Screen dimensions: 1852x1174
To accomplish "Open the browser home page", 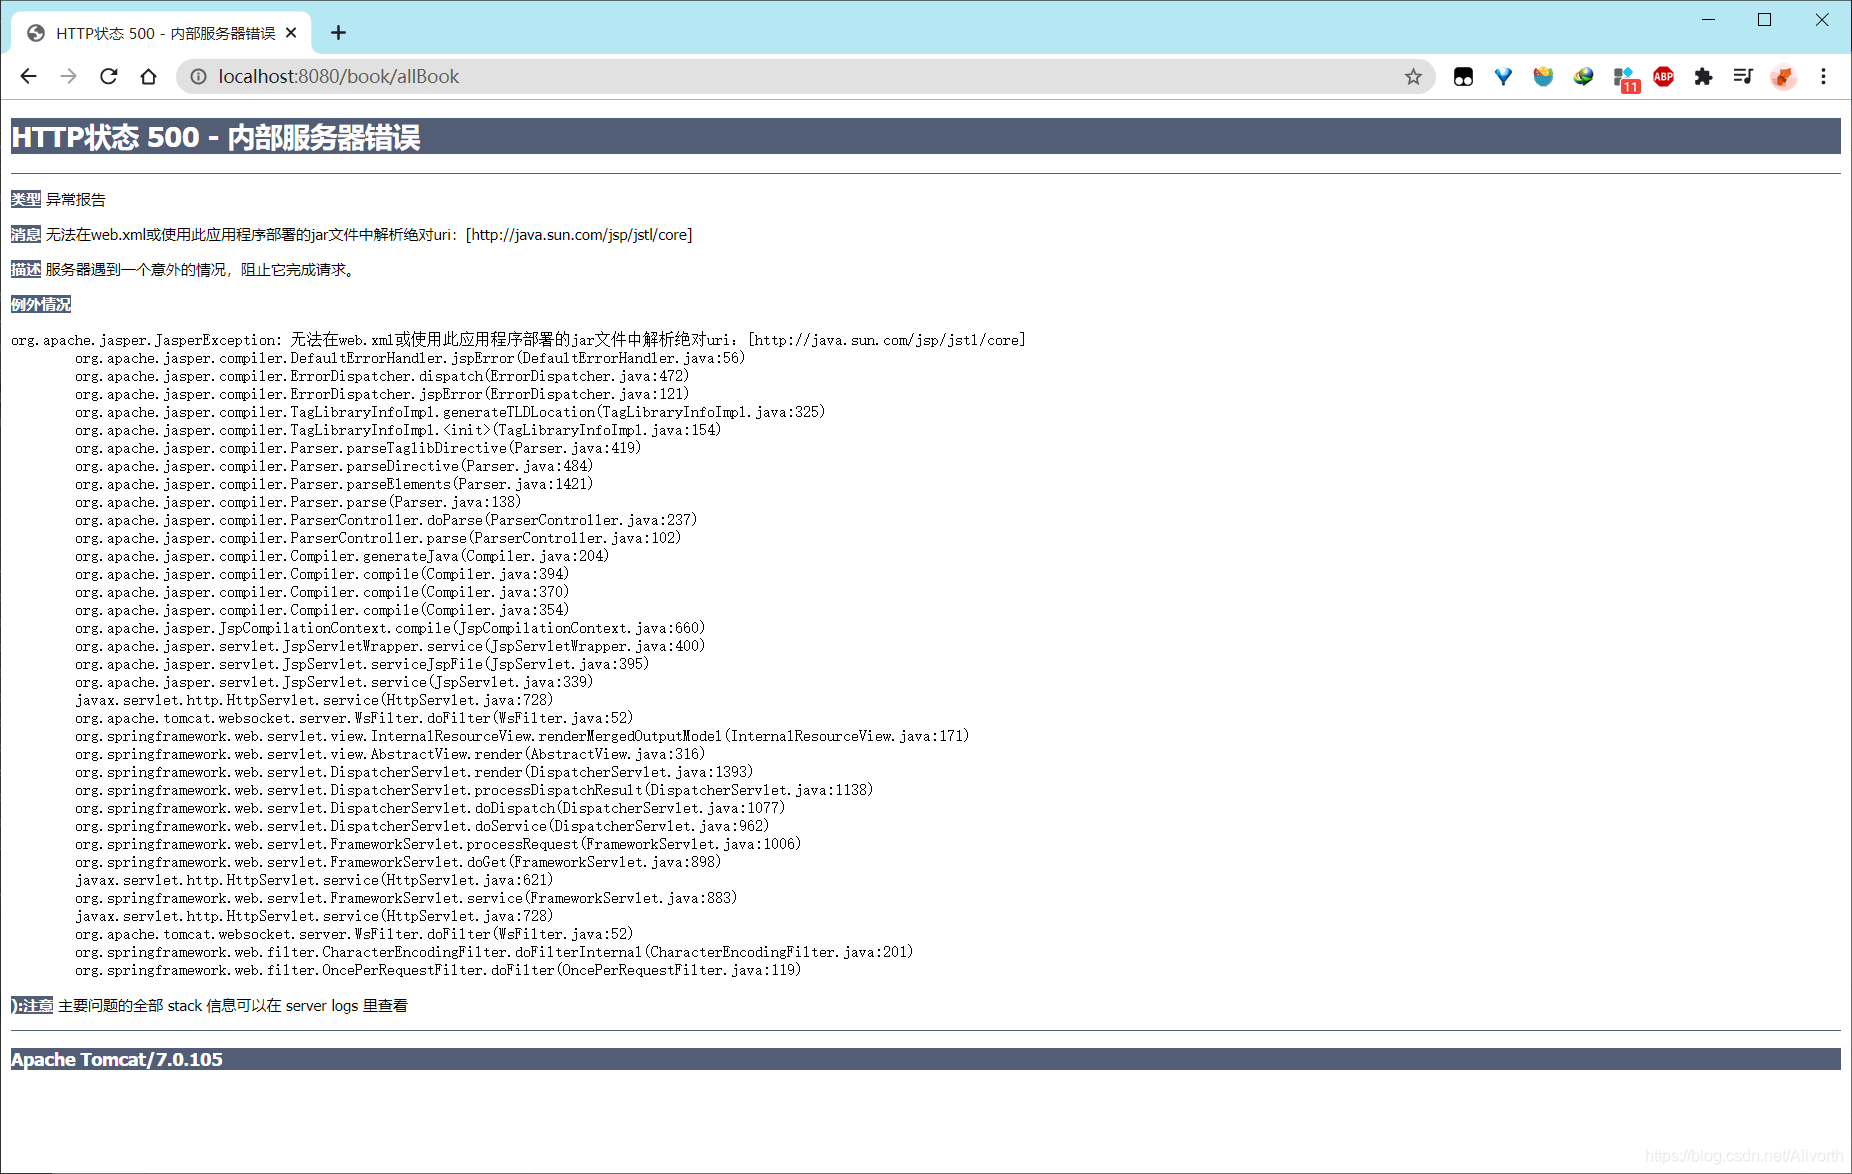I will (x=148, y=76).
